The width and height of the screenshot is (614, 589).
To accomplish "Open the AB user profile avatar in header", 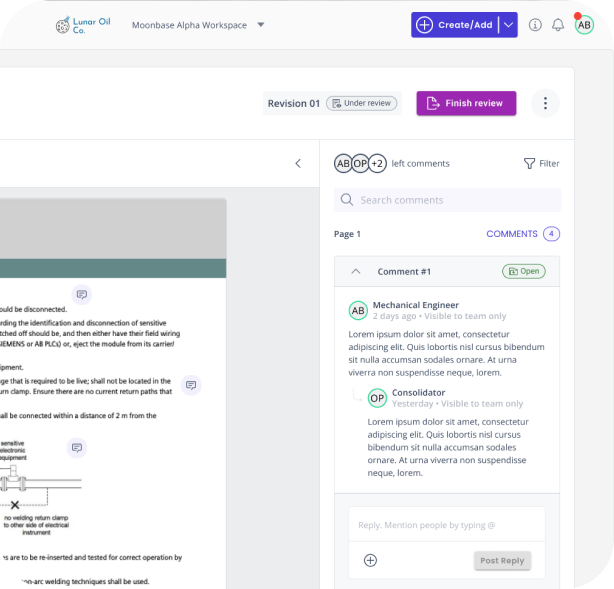I will (x=584, y=25).
